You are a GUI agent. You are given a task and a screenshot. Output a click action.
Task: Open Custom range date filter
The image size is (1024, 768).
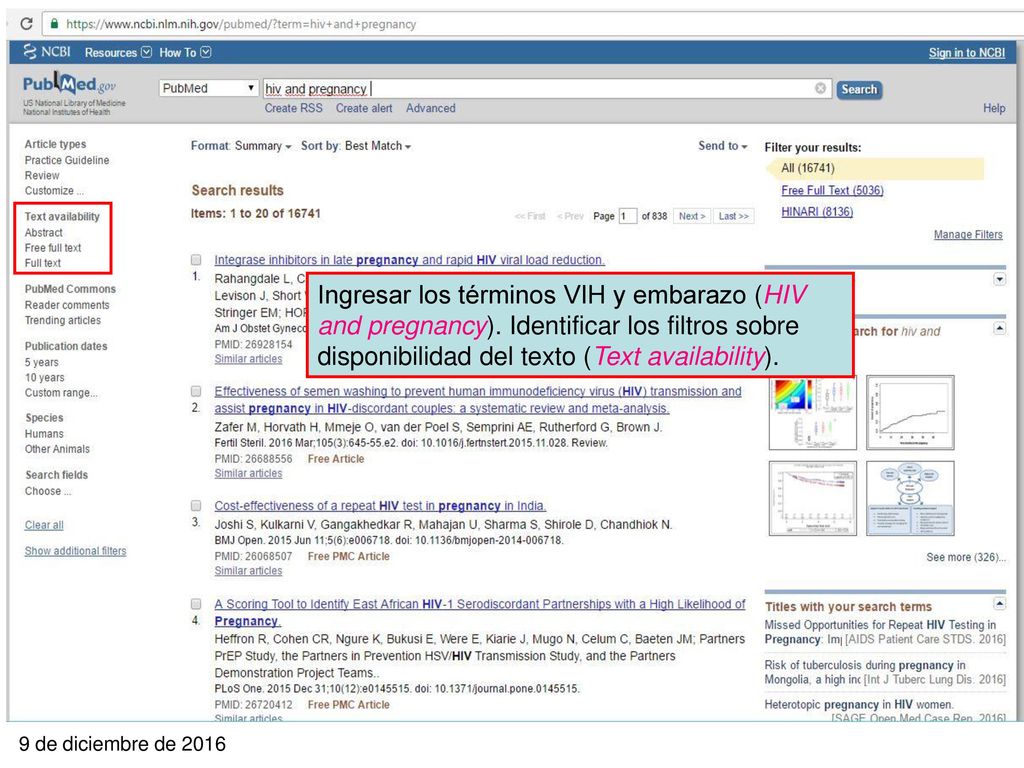coord(61,392)
